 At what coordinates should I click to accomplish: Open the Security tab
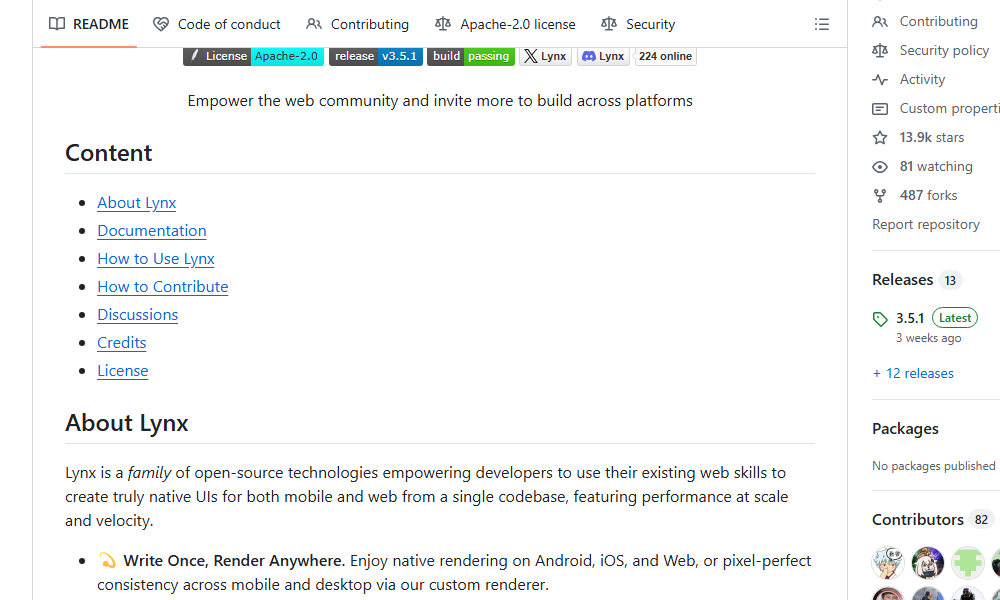638,24
